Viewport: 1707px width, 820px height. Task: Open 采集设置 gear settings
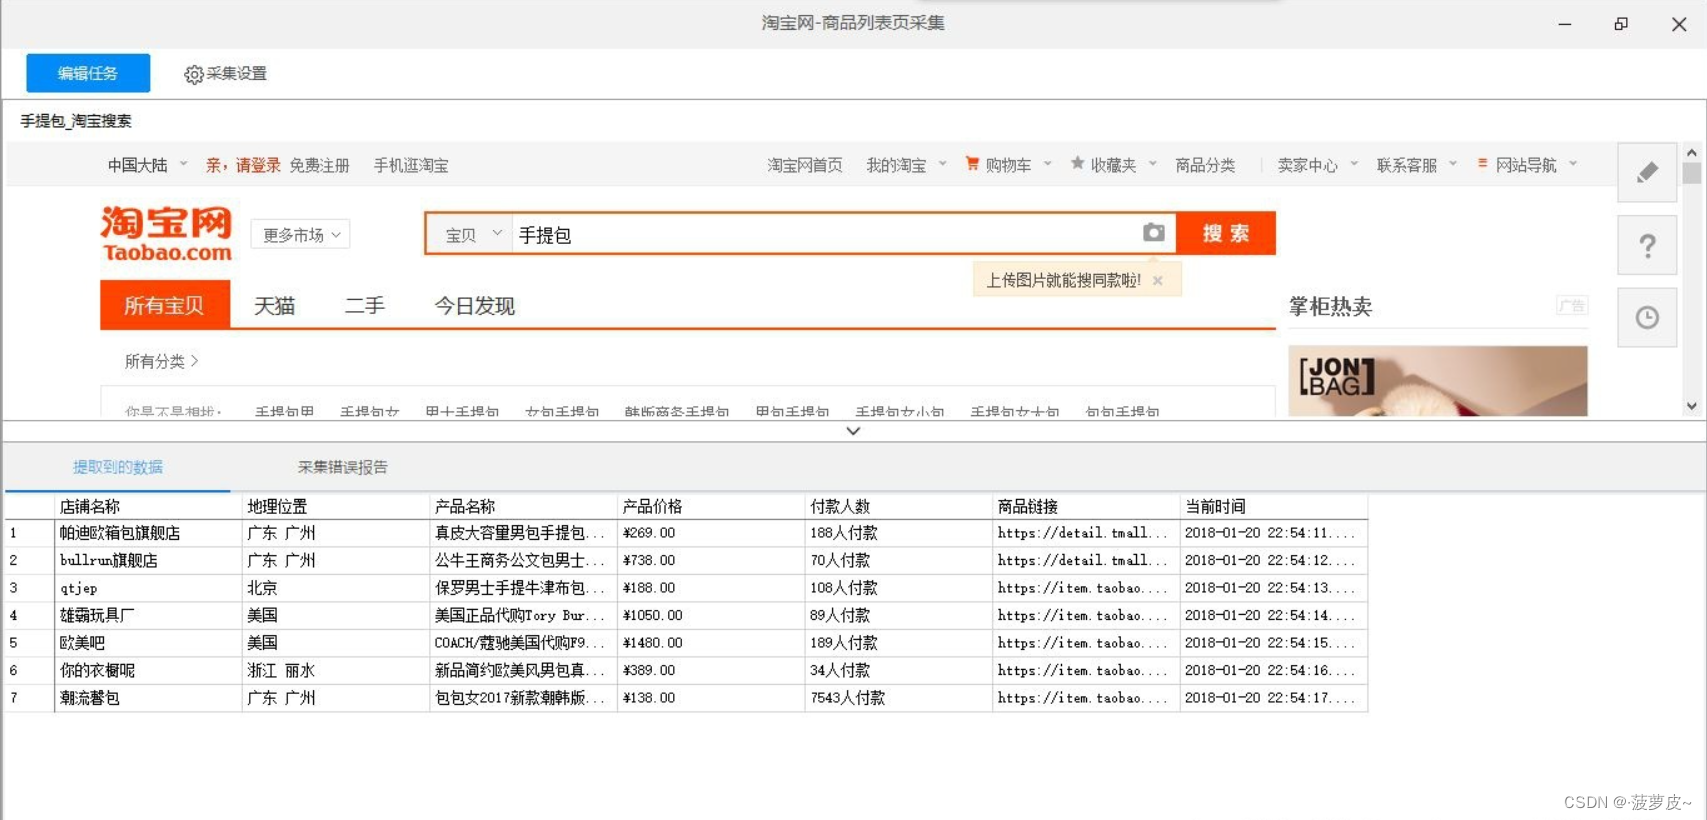click(226, 74)
